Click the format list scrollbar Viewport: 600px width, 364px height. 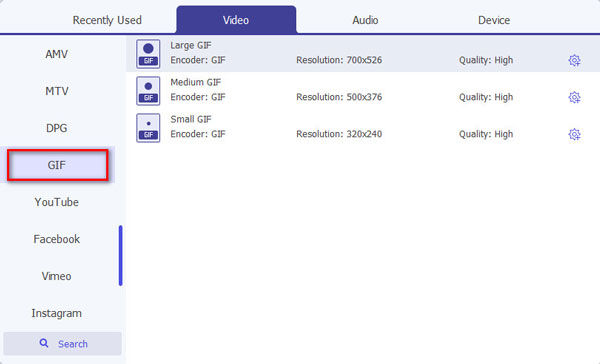coord(121,255)
